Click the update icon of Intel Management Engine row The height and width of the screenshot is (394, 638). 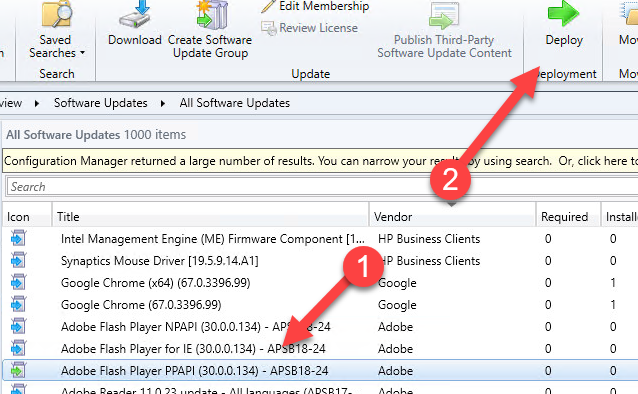(x=18, y=238)
